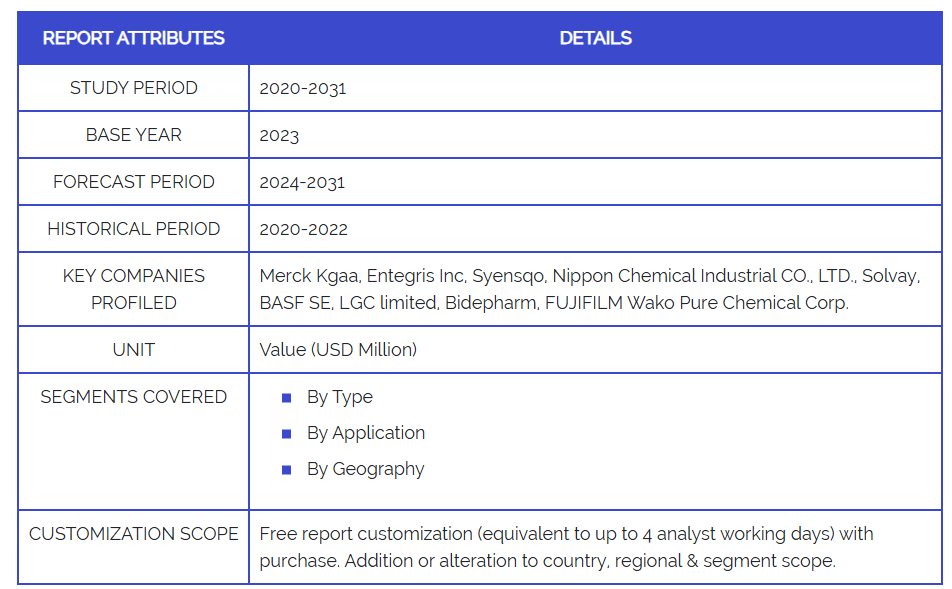Click the blue bullet beside By Application
952x589 pixels.
(x=287, y=434)
